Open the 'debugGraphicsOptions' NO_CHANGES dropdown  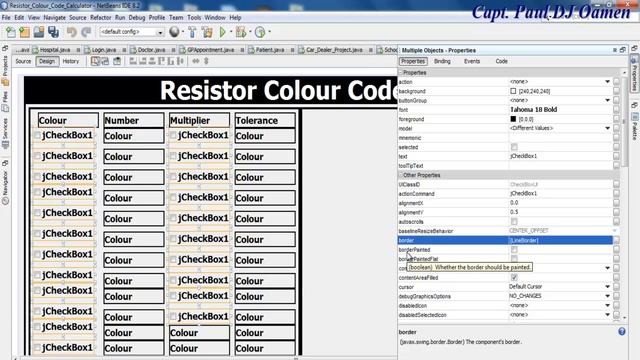[607, 296]
